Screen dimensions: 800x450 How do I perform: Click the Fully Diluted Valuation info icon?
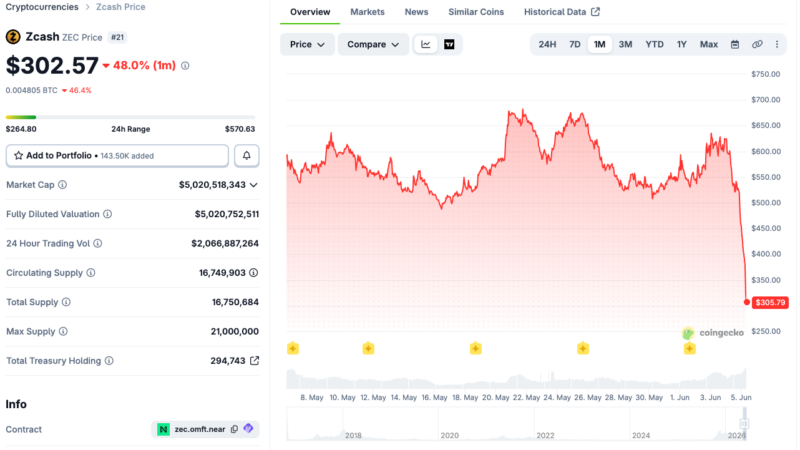[x=108, y=214]
